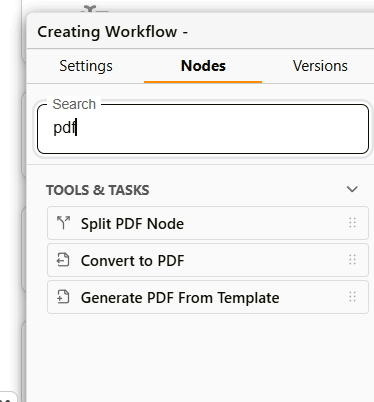Viewport: 374px width, 402px height.
Task: Click the Split PDF Node branch icon
Action: pyautogui.click(x=63, y=223)
